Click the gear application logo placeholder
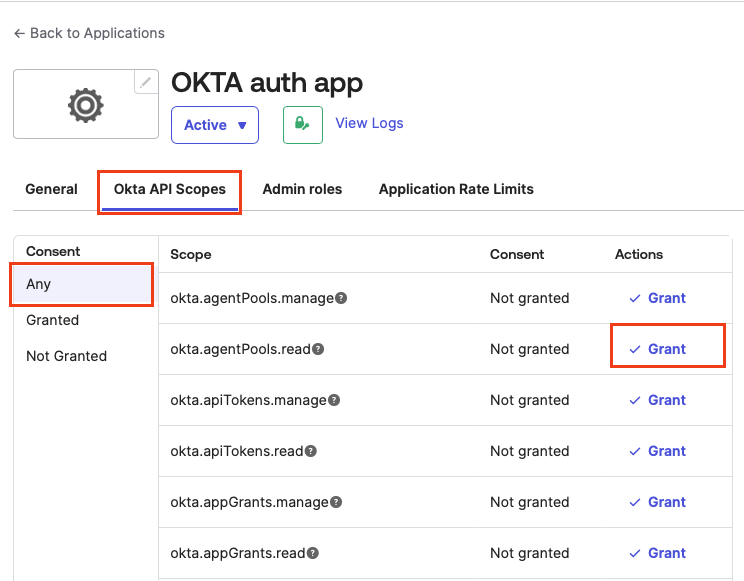 pos(86,104)
